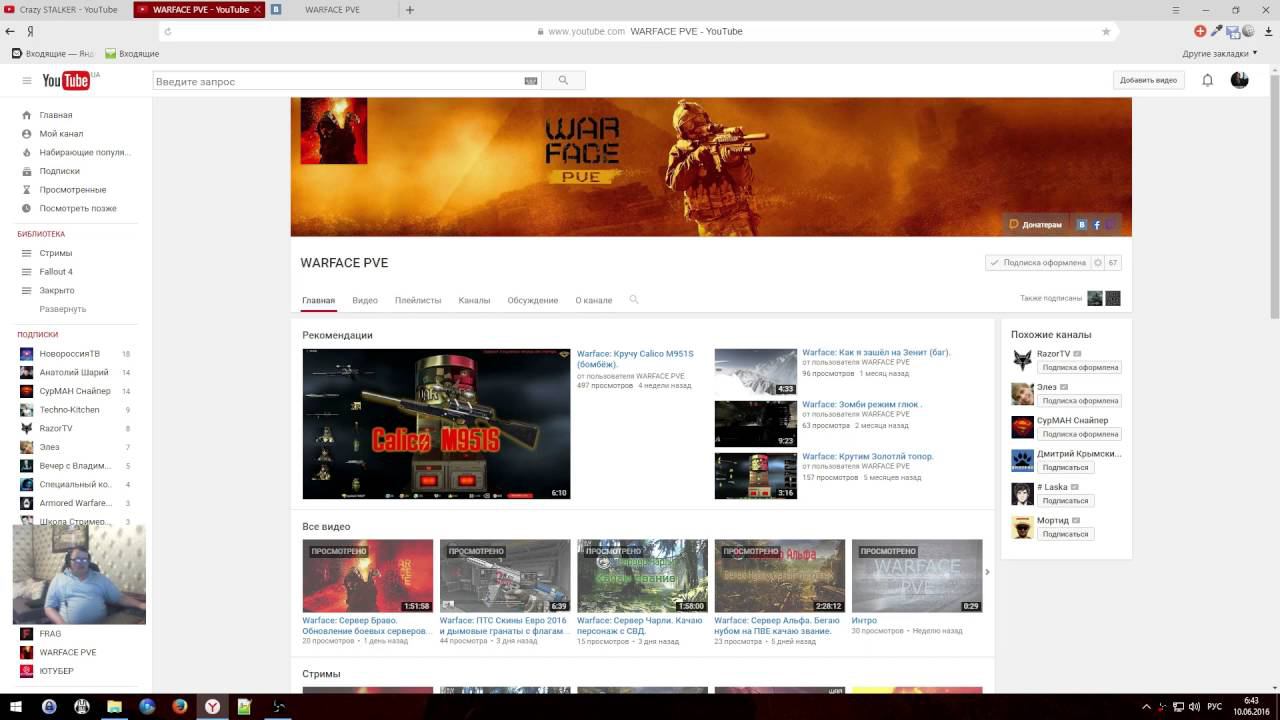Open the notifications bell
The height and width of the screenshot is (720, 1280).
pos(1207,80)
